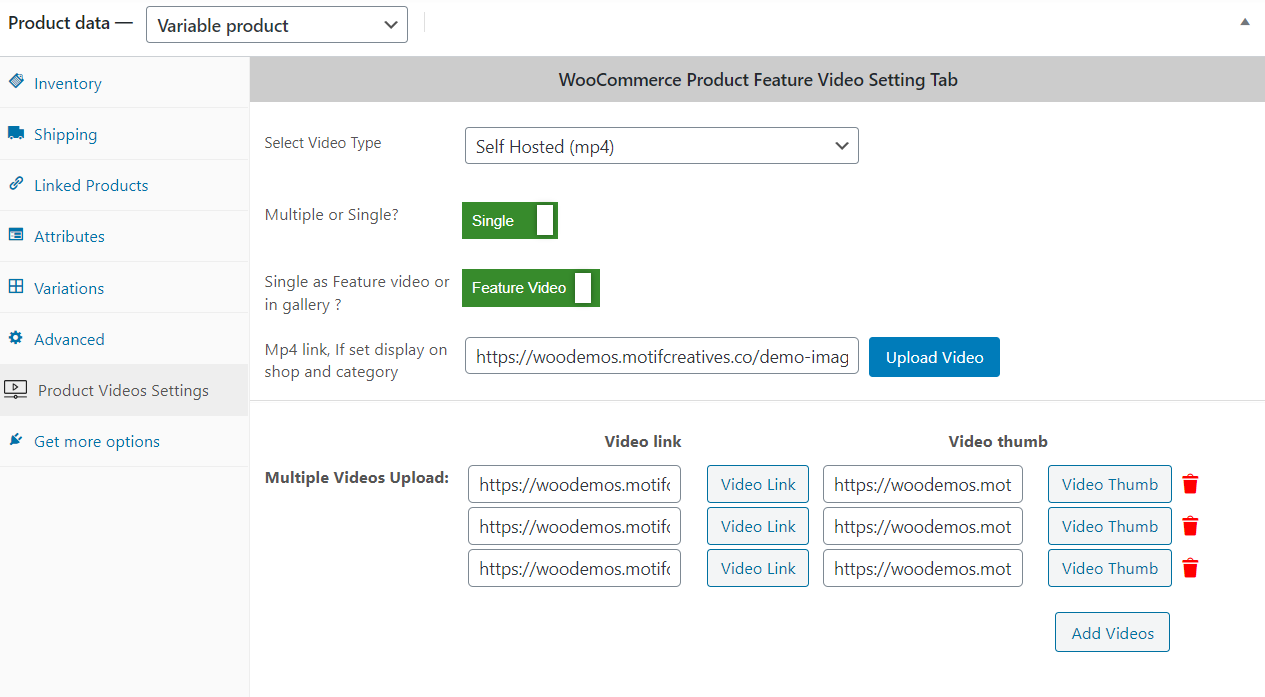Delete the first video row with trash icon
The width and height of the screenshot is (1265, 697).
[x=1189, y=483]
